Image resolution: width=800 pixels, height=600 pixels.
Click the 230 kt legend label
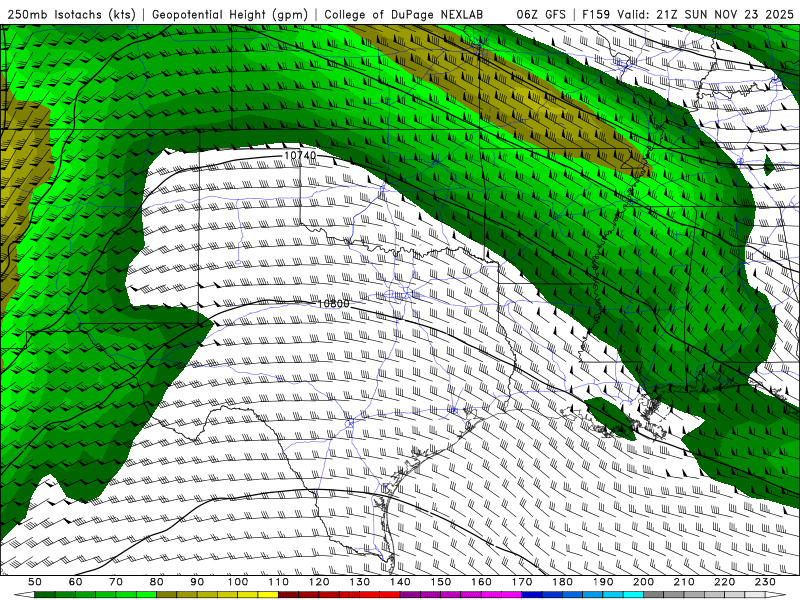pos(765,582)
